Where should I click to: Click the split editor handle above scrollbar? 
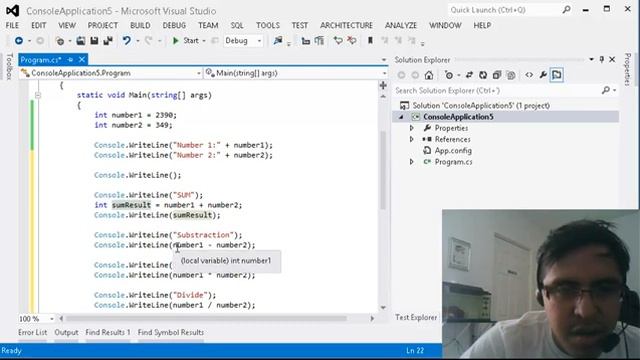click(x=383, y=85)
